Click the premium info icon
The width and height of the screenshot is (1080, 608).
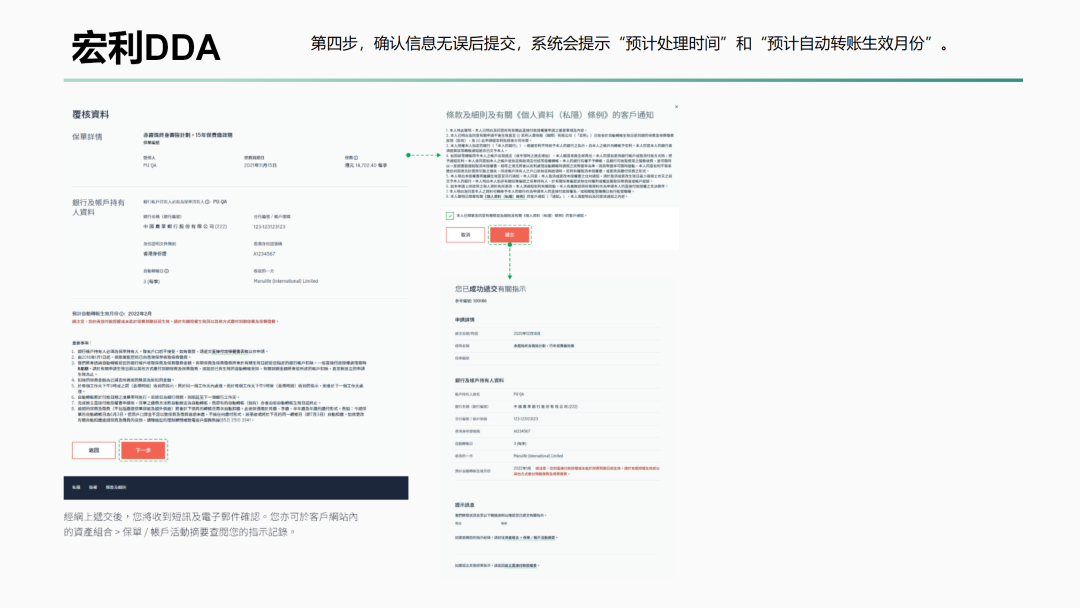pos(356,158)
